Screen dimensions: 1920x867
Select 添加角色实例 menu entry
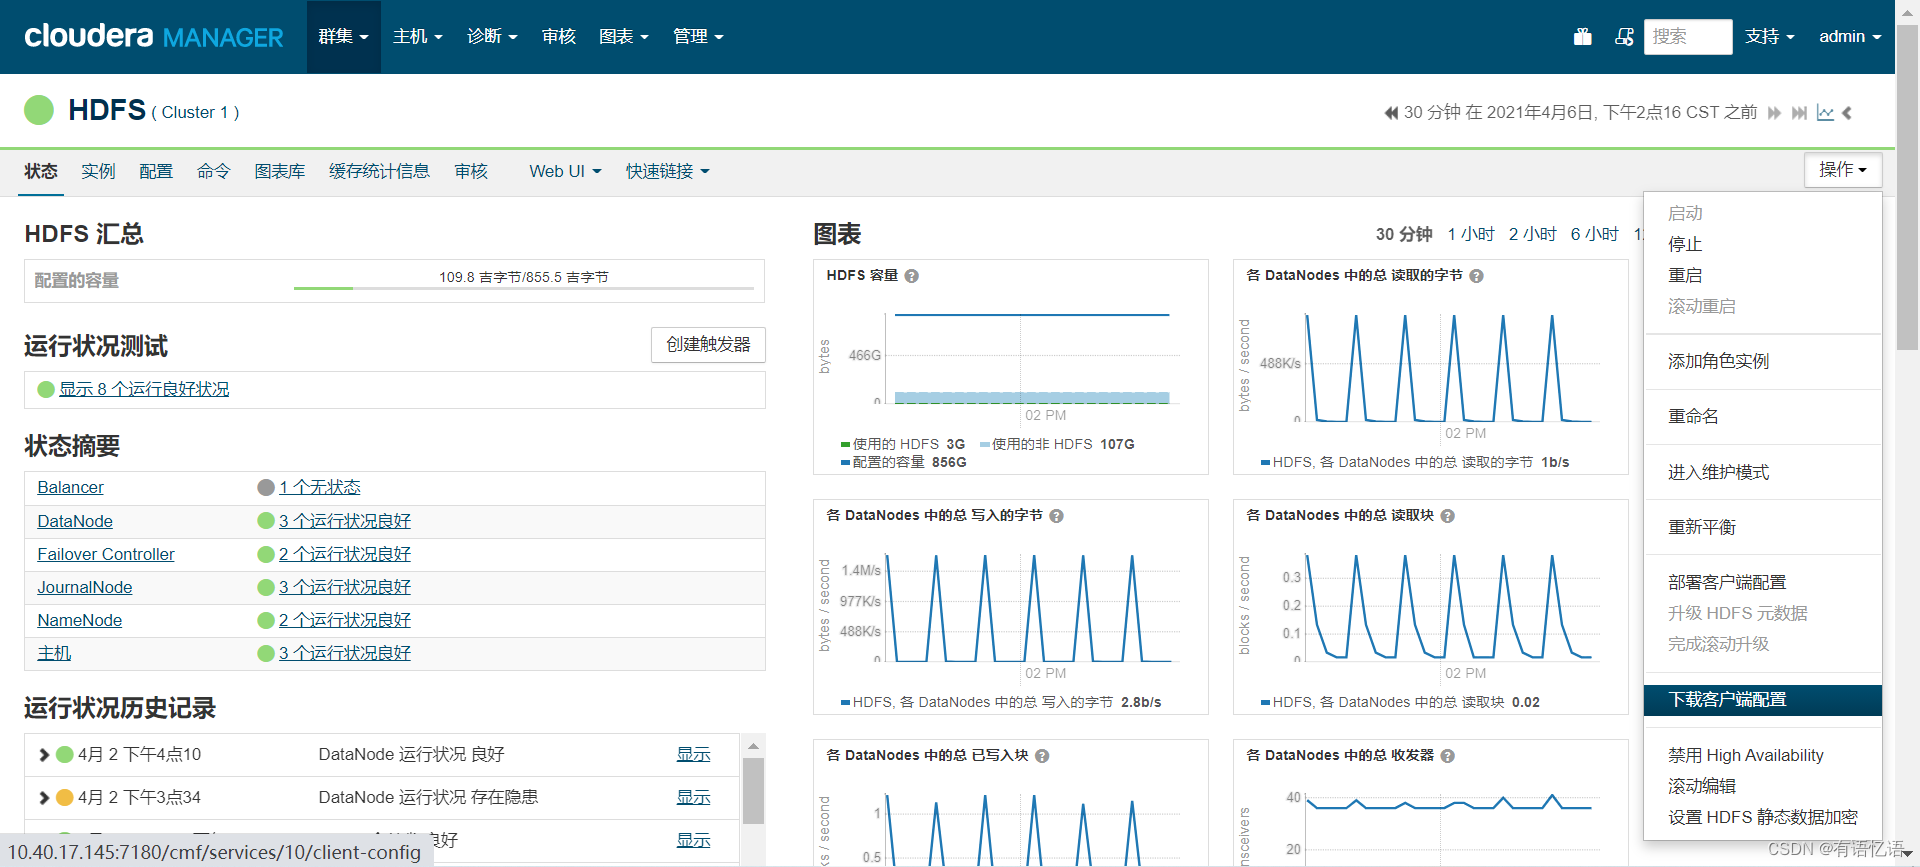pos(1763,361)
